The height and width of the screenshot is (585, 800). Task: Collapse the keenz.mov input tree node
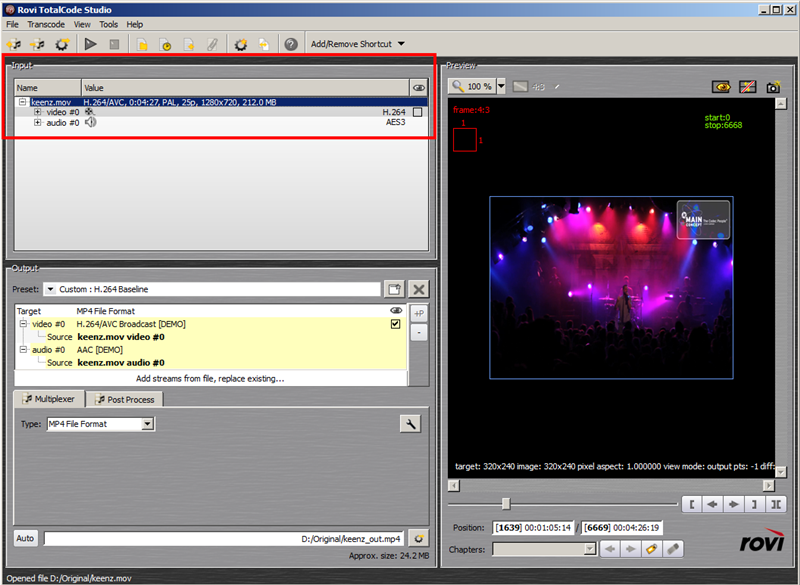(x=22, y=102)
